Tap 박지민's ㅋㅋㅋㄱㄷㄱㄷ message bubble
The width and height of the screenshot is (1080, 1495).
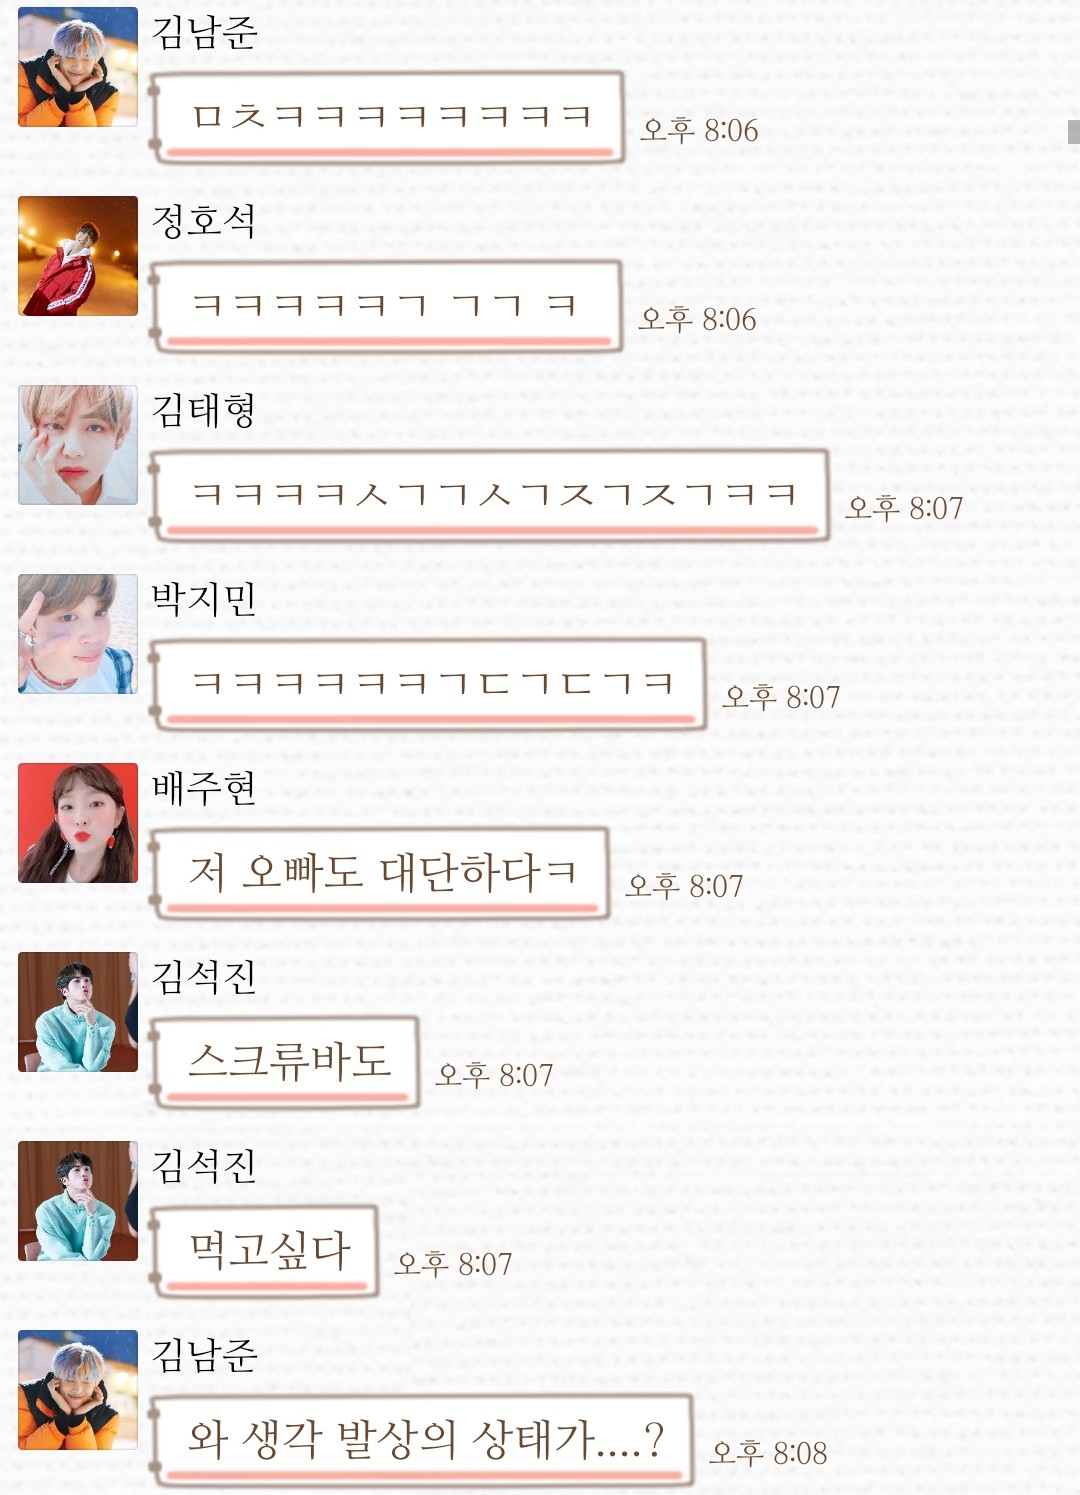click(427, 684)
